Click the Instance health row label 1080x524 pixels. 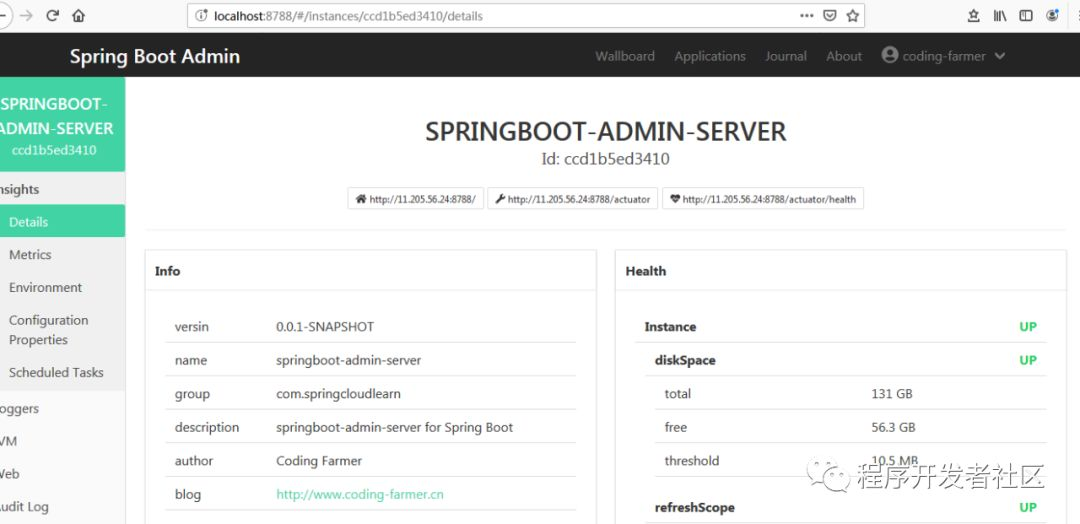point(670,326)
